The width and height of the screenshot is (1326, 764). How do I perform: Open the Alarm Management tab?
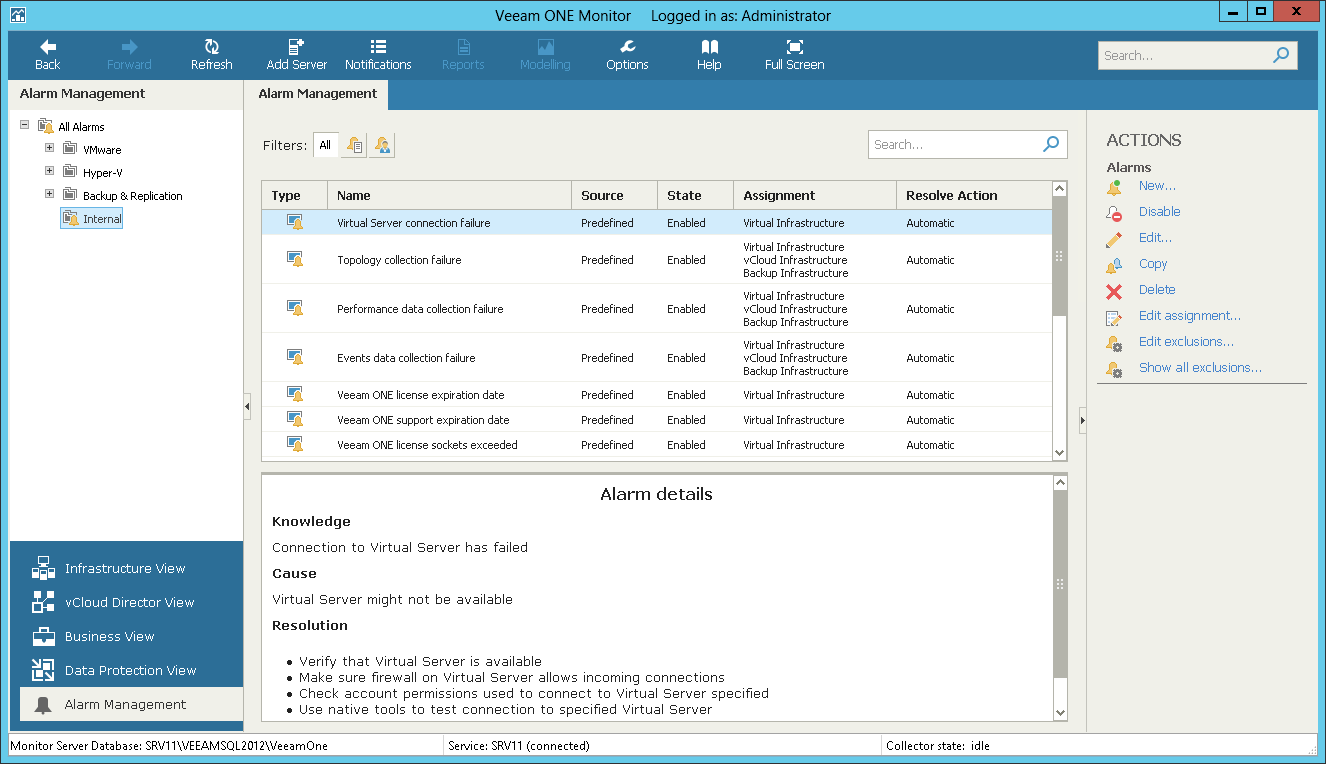coord(317,94)
